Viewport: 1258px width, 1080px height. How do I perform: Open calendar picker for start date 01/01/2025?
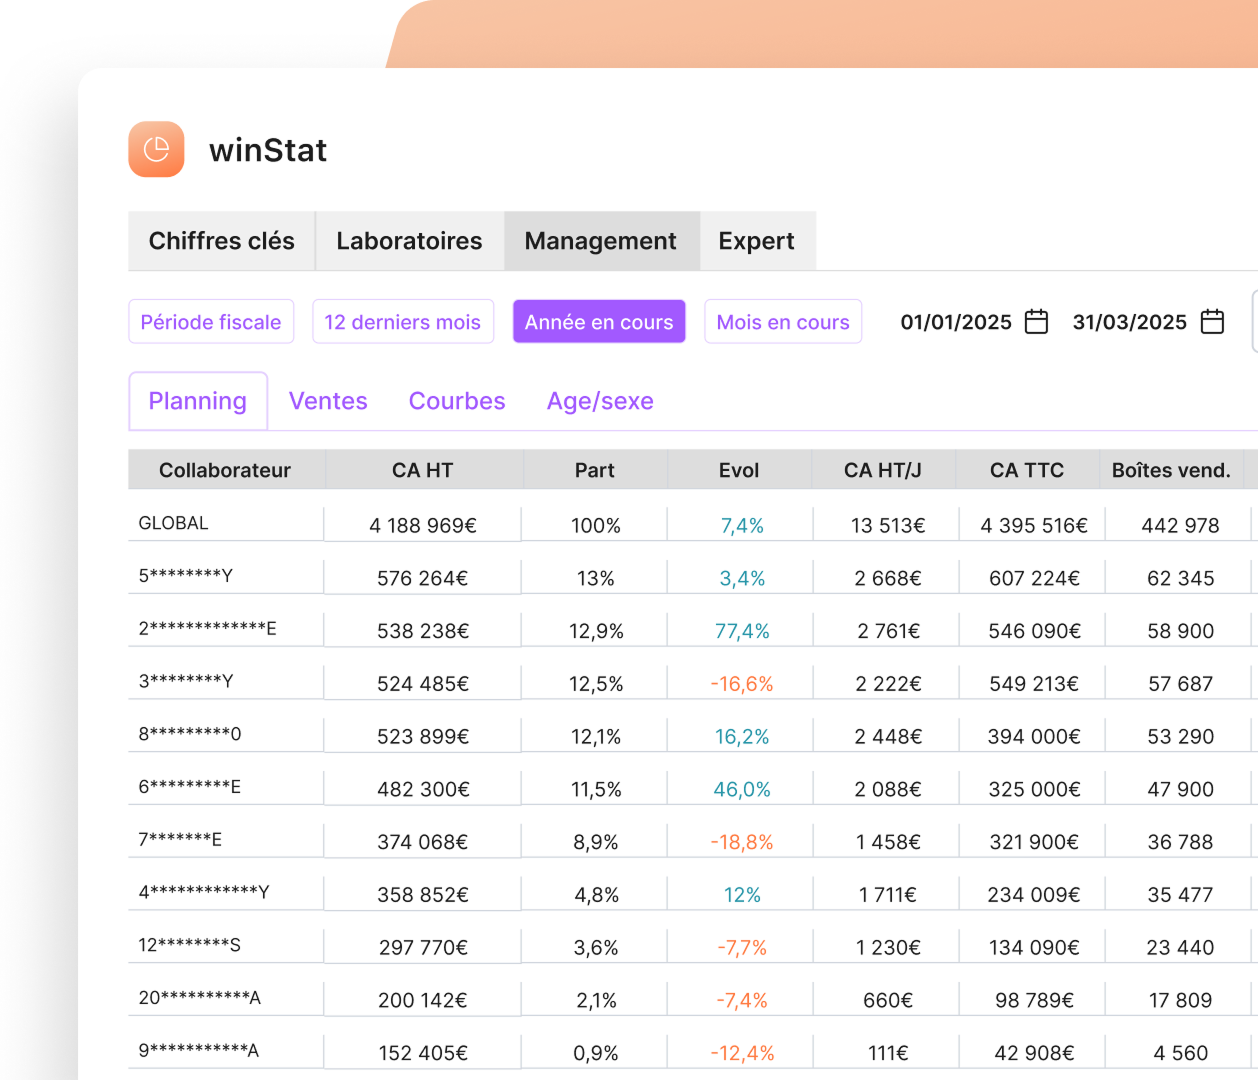[x=1037, y=322]
